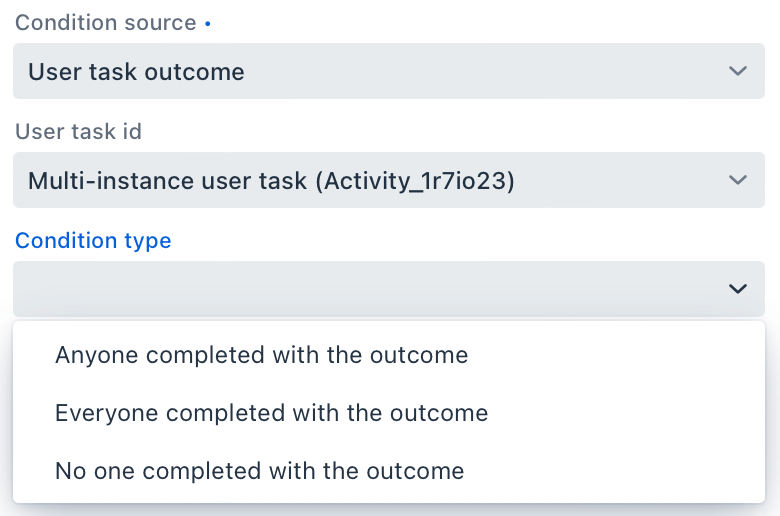Open the Condition source dropdown
Viewport: 780px width, 516px height.
389,71
